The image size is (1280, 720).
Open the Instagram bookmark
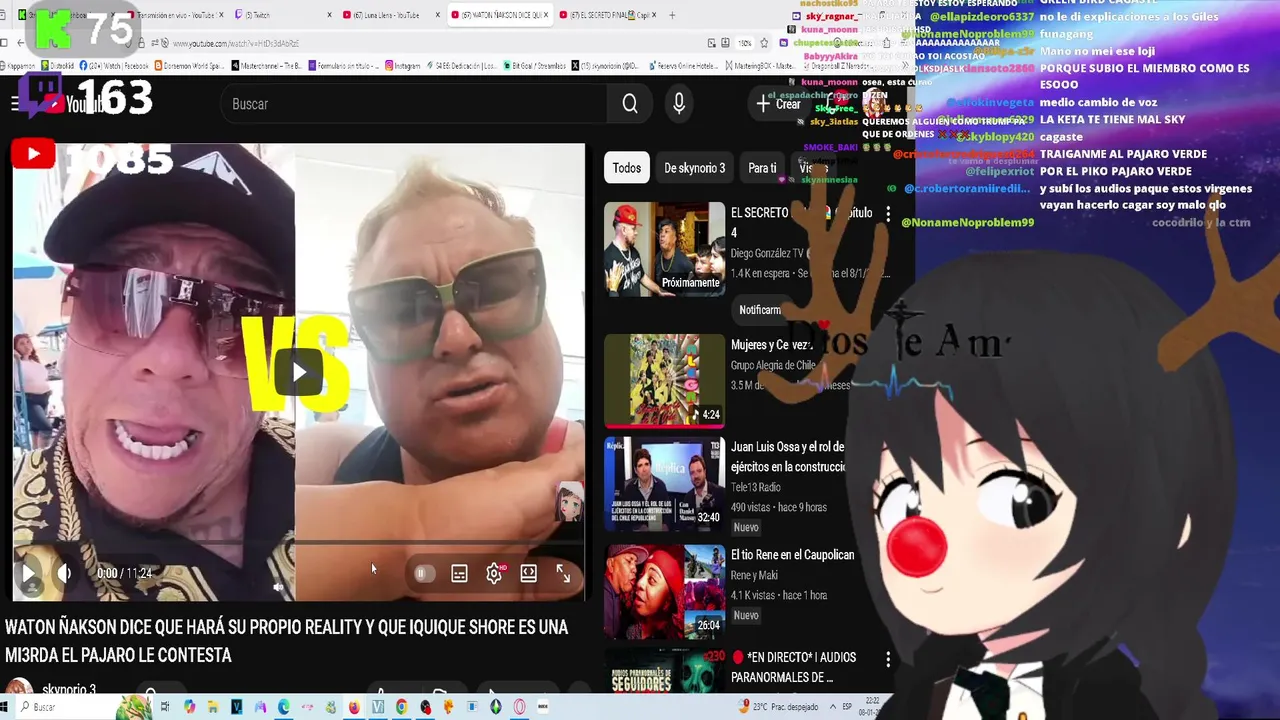pyautogui.click(x=402, y=66)
